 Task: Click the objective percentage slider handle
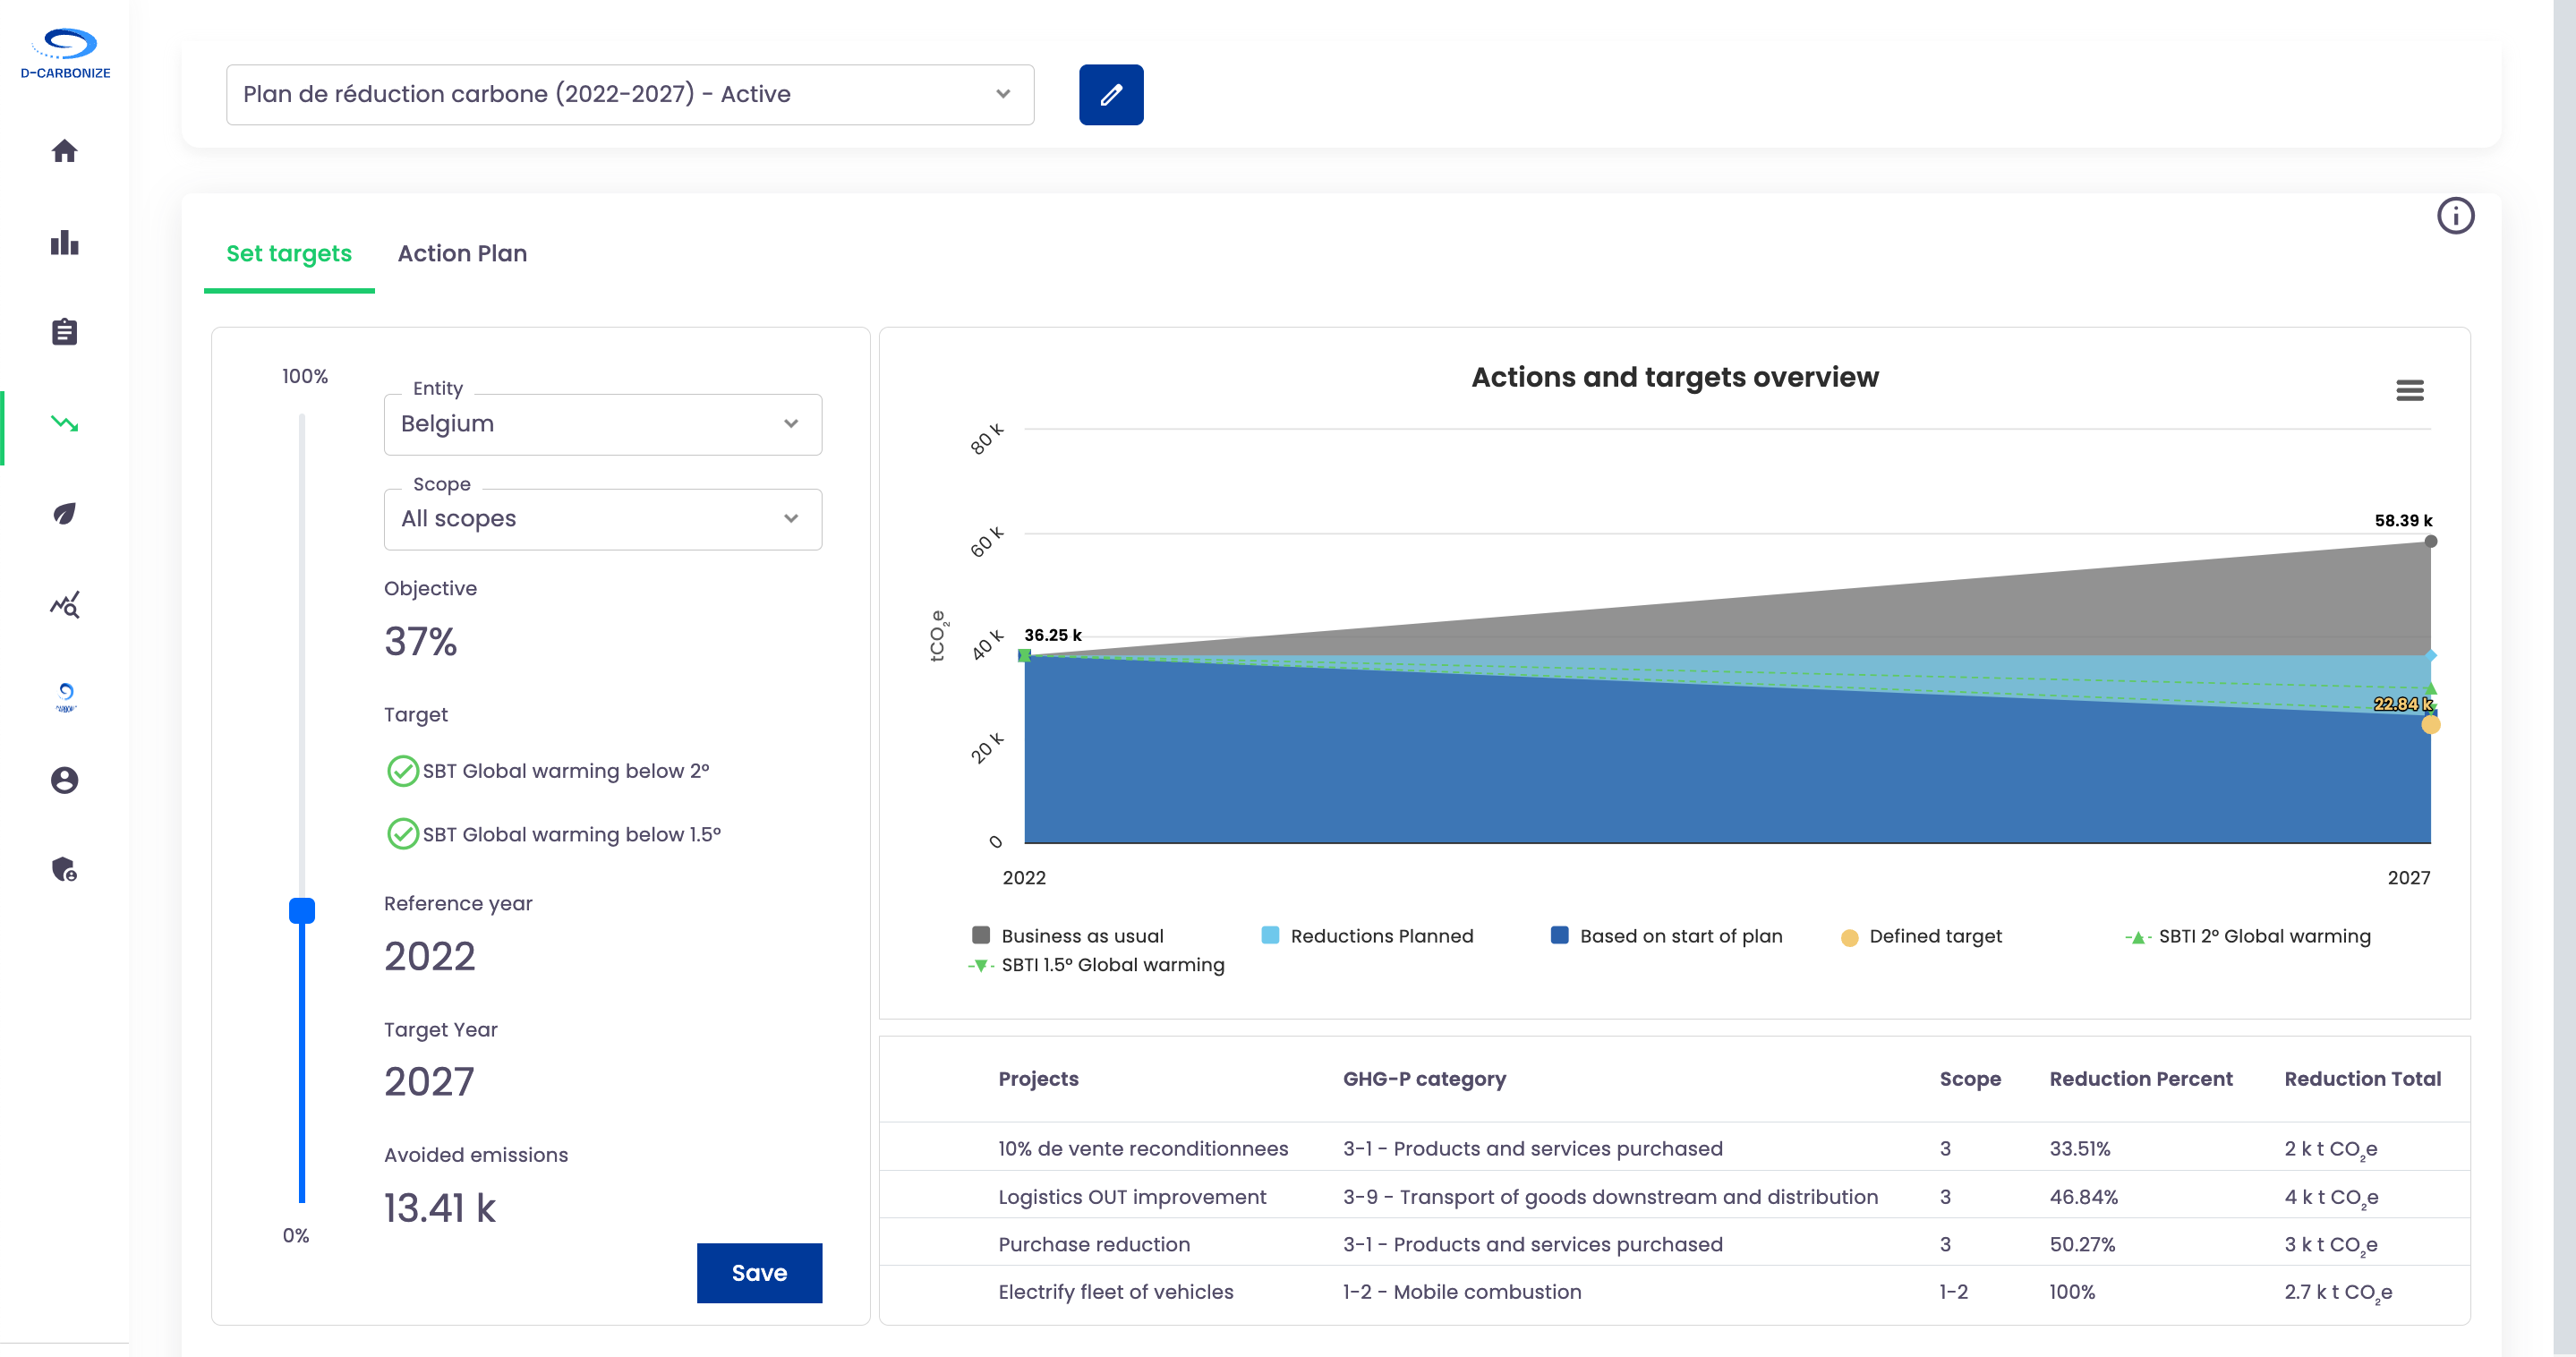[301, 910]
